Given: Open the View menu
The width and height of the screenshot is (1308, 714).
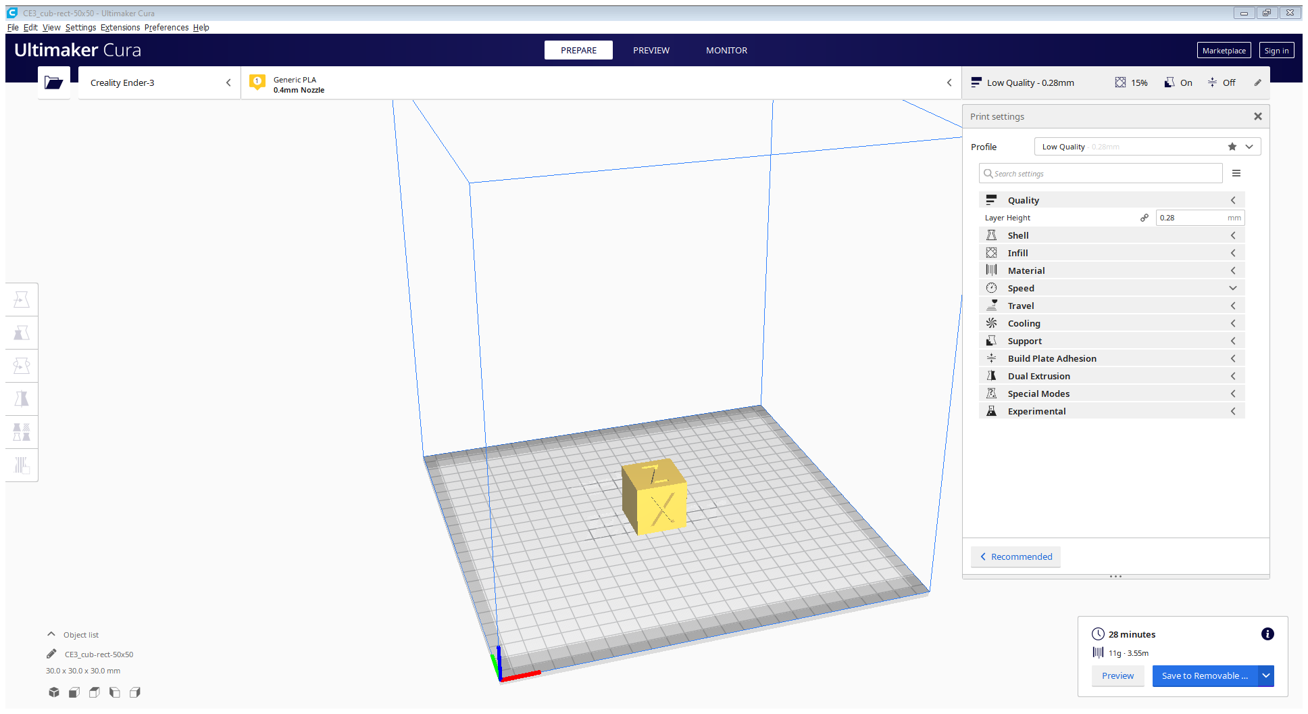Looking at the screenshot, I should click(51, 28).
